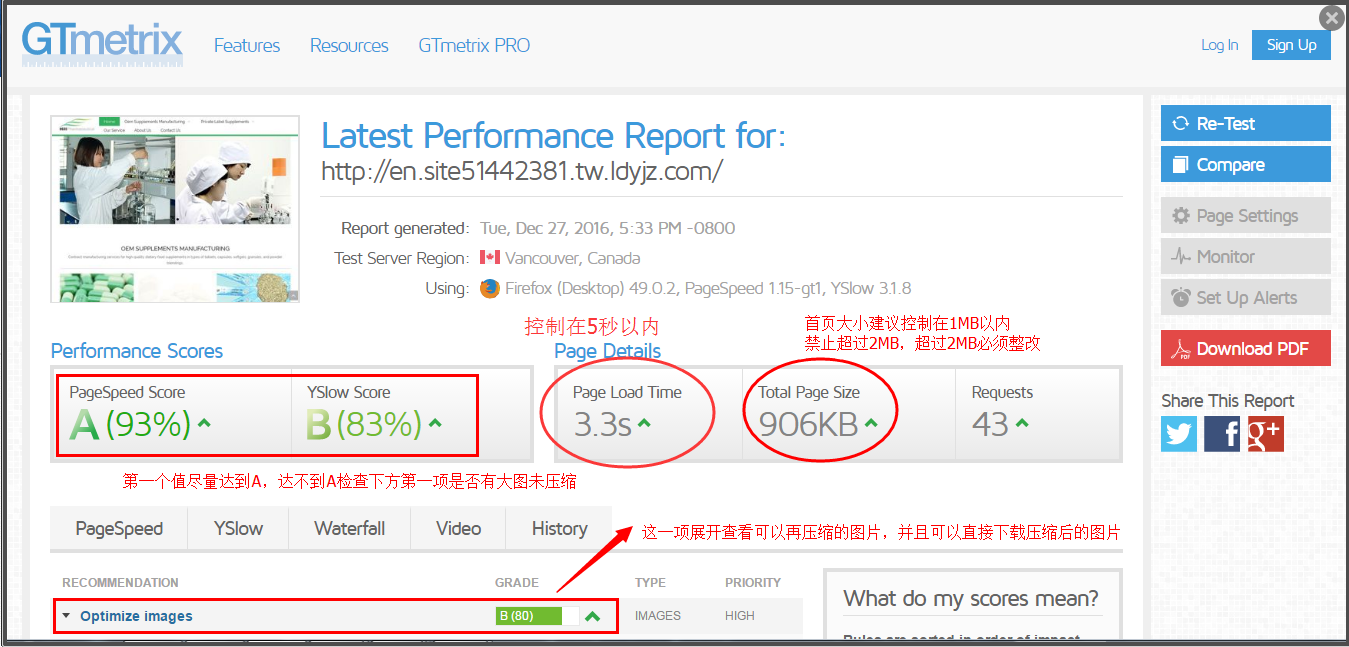
Task: Open the Log In link
Action: click(1219, 44)
